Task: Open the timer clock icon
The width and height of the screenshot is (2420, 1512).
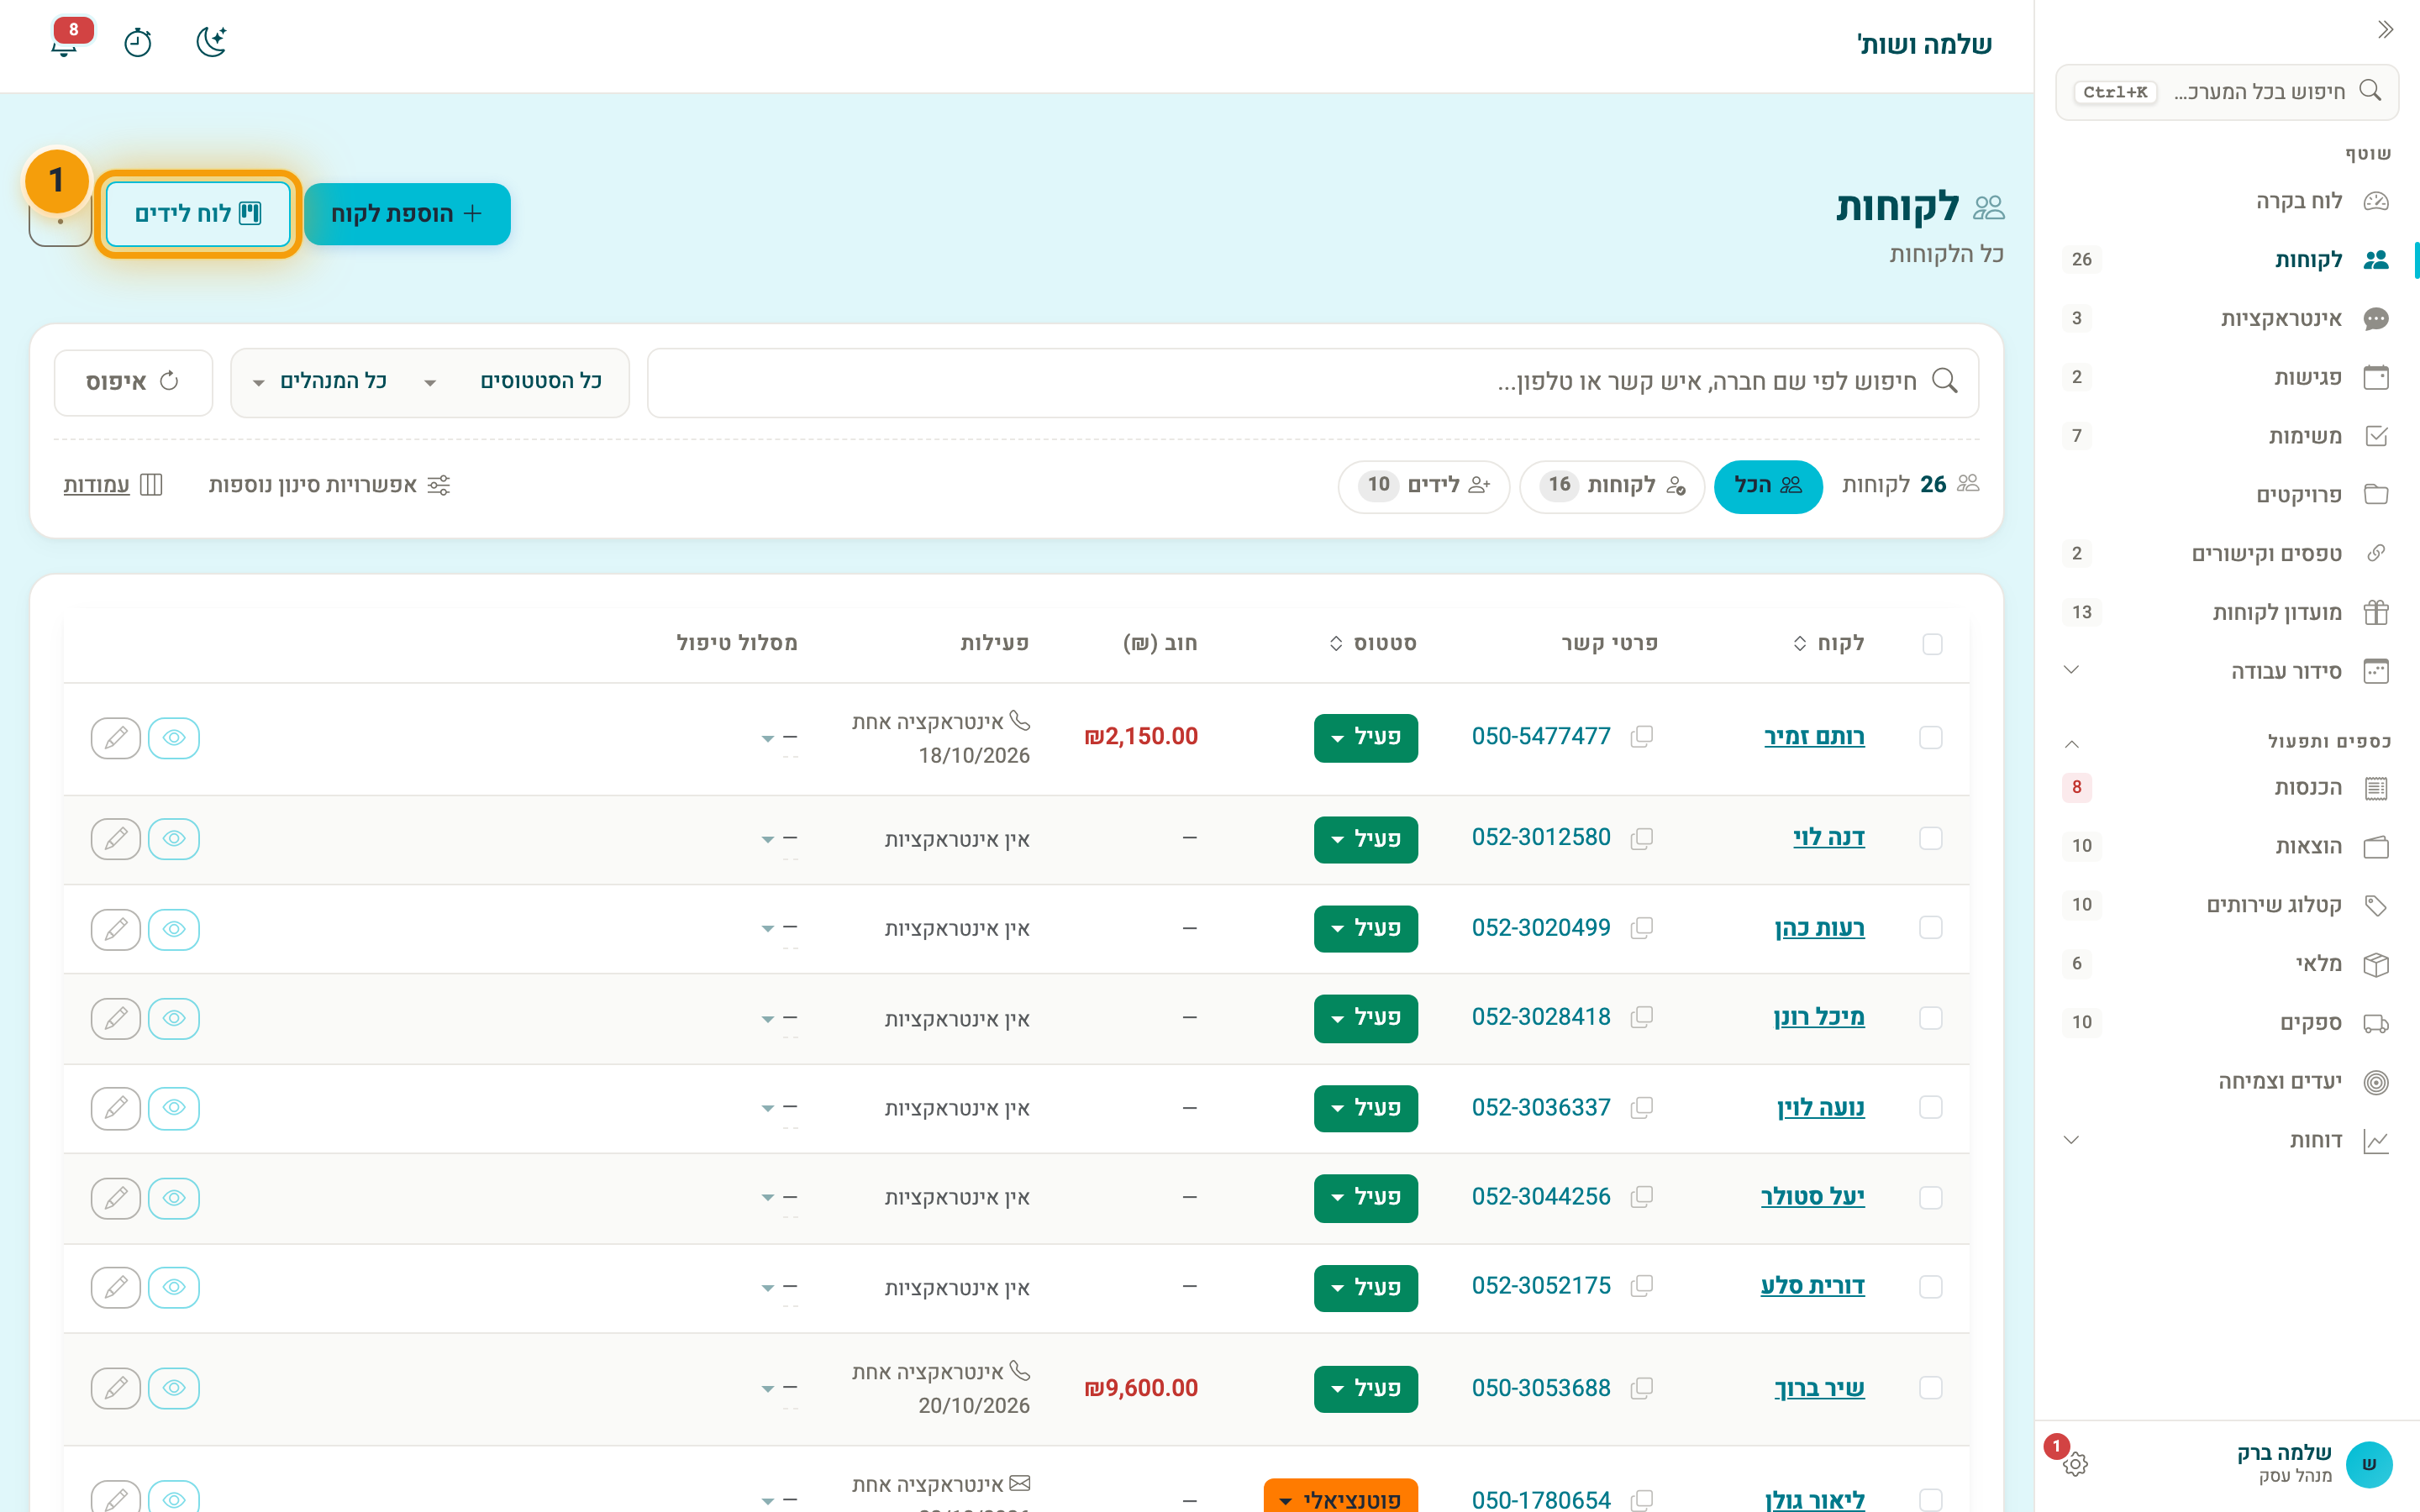Action: [x=138, y=43]
